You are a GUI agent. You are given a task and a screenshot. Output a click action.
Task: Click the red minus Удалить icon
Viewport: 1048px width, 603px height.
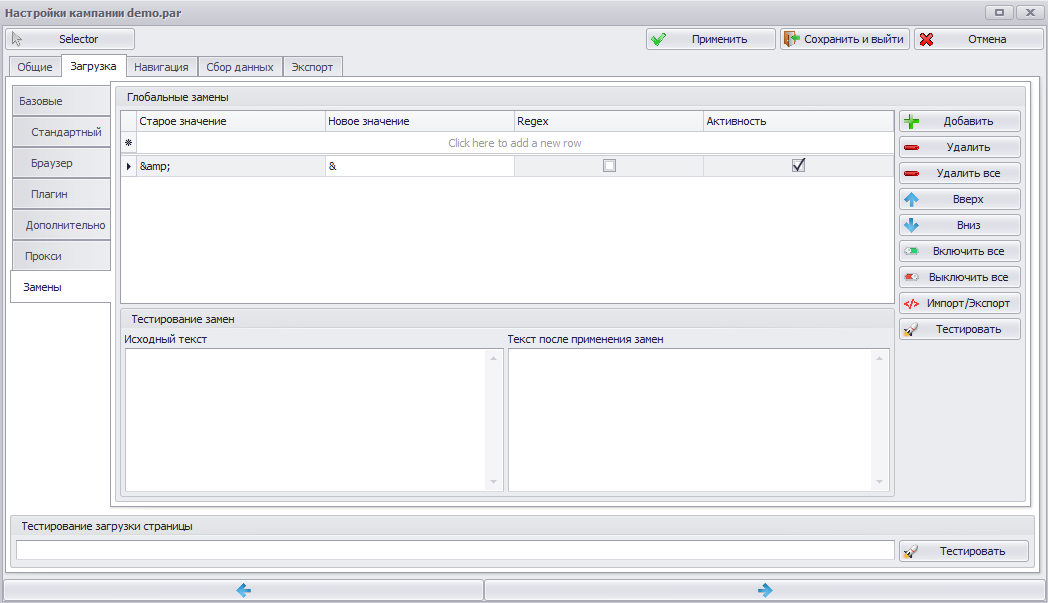pyautogui.click(x=912, y=148)
